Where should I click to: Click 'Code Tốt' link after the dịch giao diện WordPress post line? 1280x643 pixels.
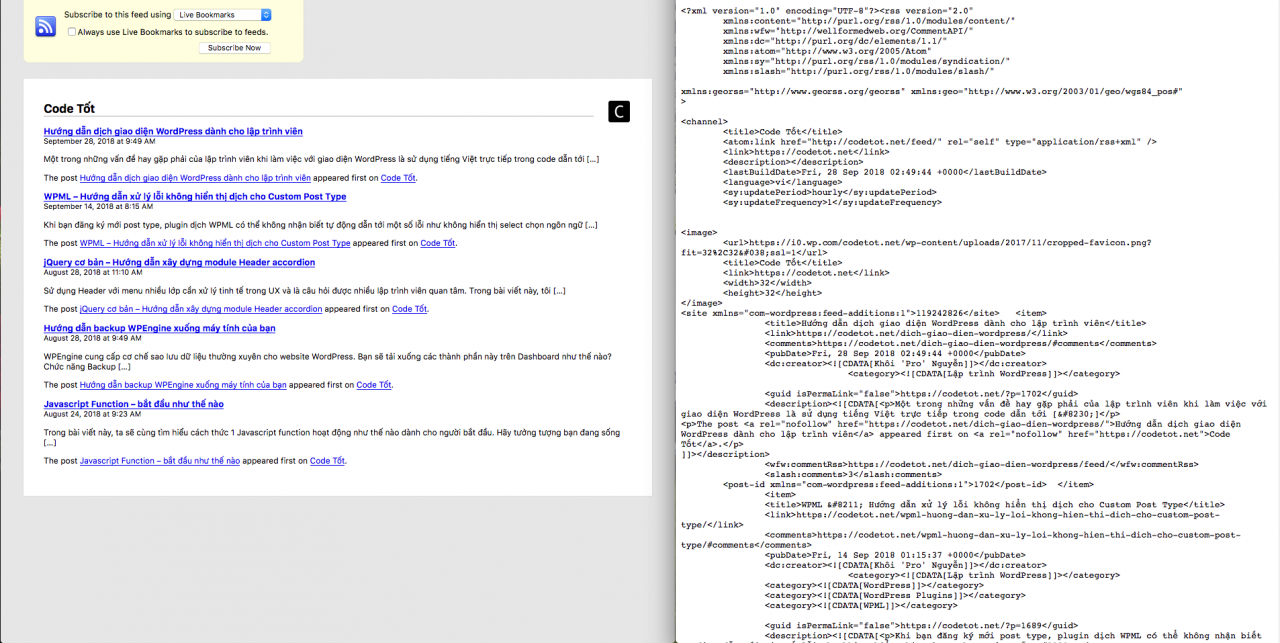point(398,178)
